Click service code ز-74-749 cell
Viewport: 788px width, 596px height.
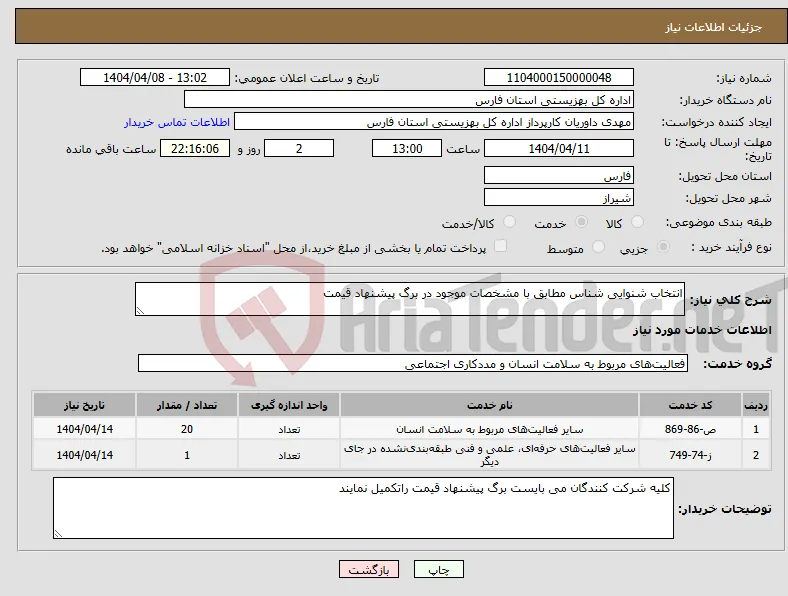691,455
